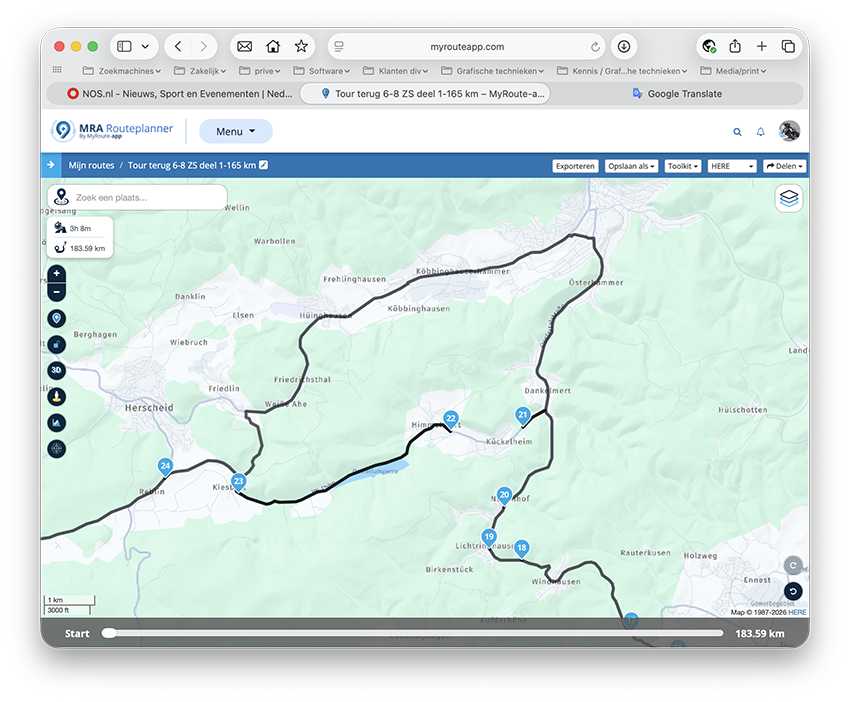Click the Exporteren button

tap(575, 166)
